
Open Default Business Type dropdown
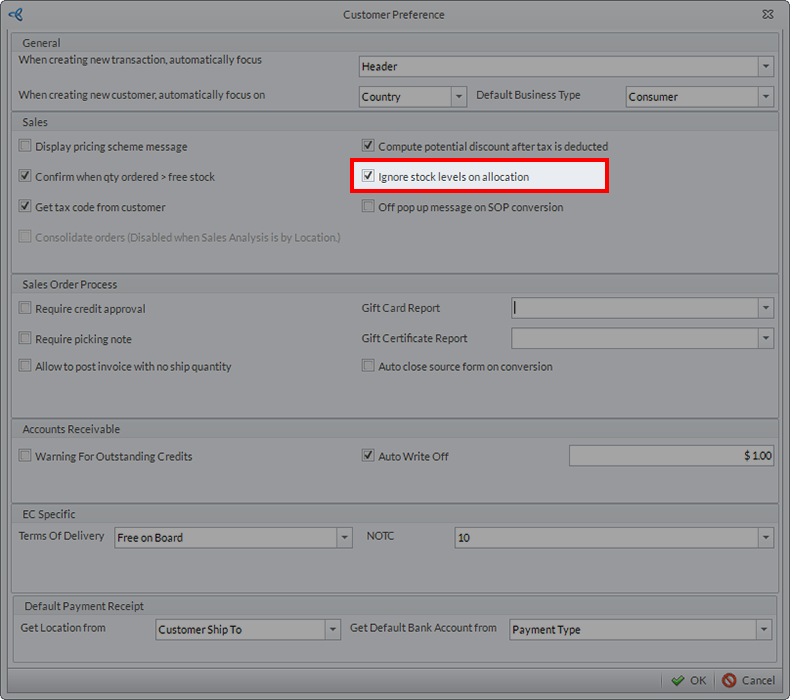click(x=765, y=97)
